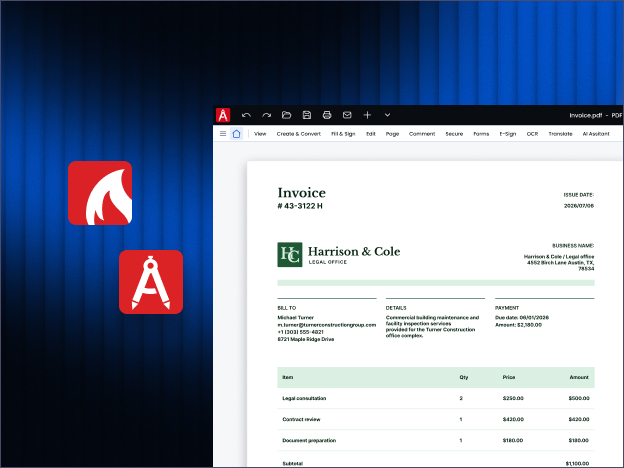Go to the Home icon
Viewport: 624px width, 468px height.
pyautogui.click(x=236, y=134)
